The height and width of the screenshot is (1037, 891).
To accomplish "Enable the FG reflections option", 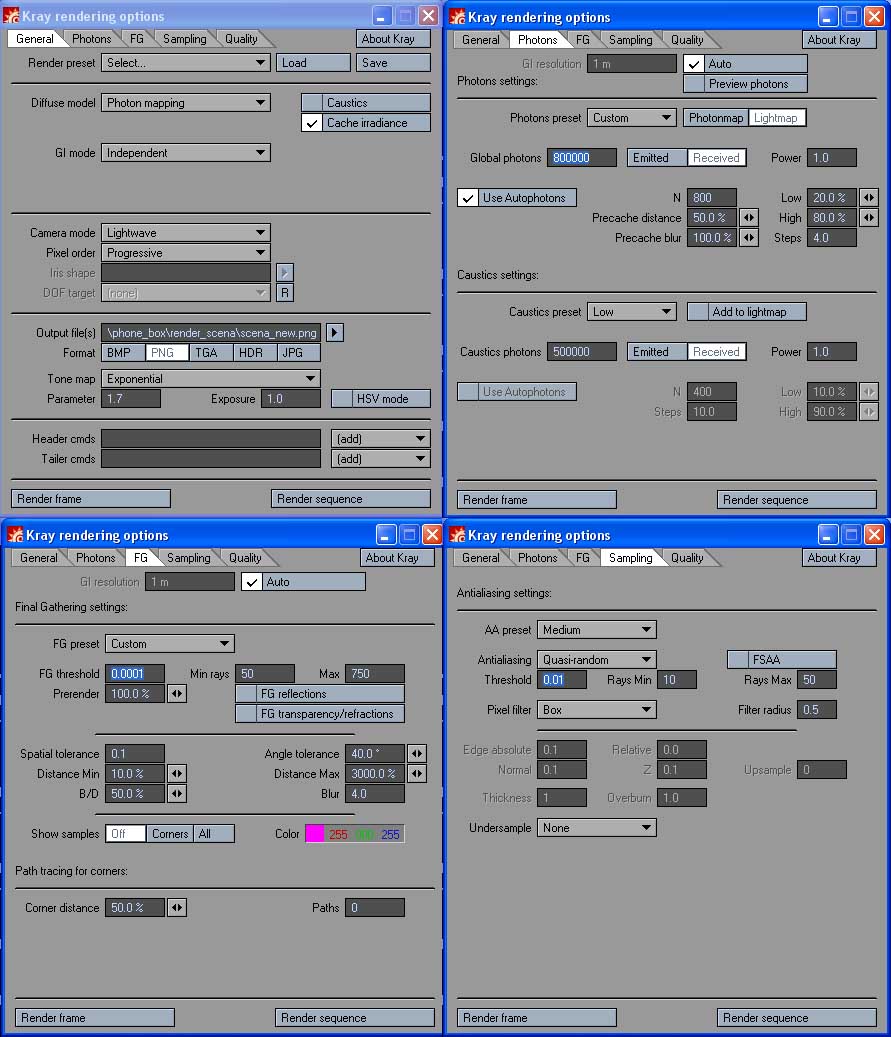I will (x=246, y=694).
